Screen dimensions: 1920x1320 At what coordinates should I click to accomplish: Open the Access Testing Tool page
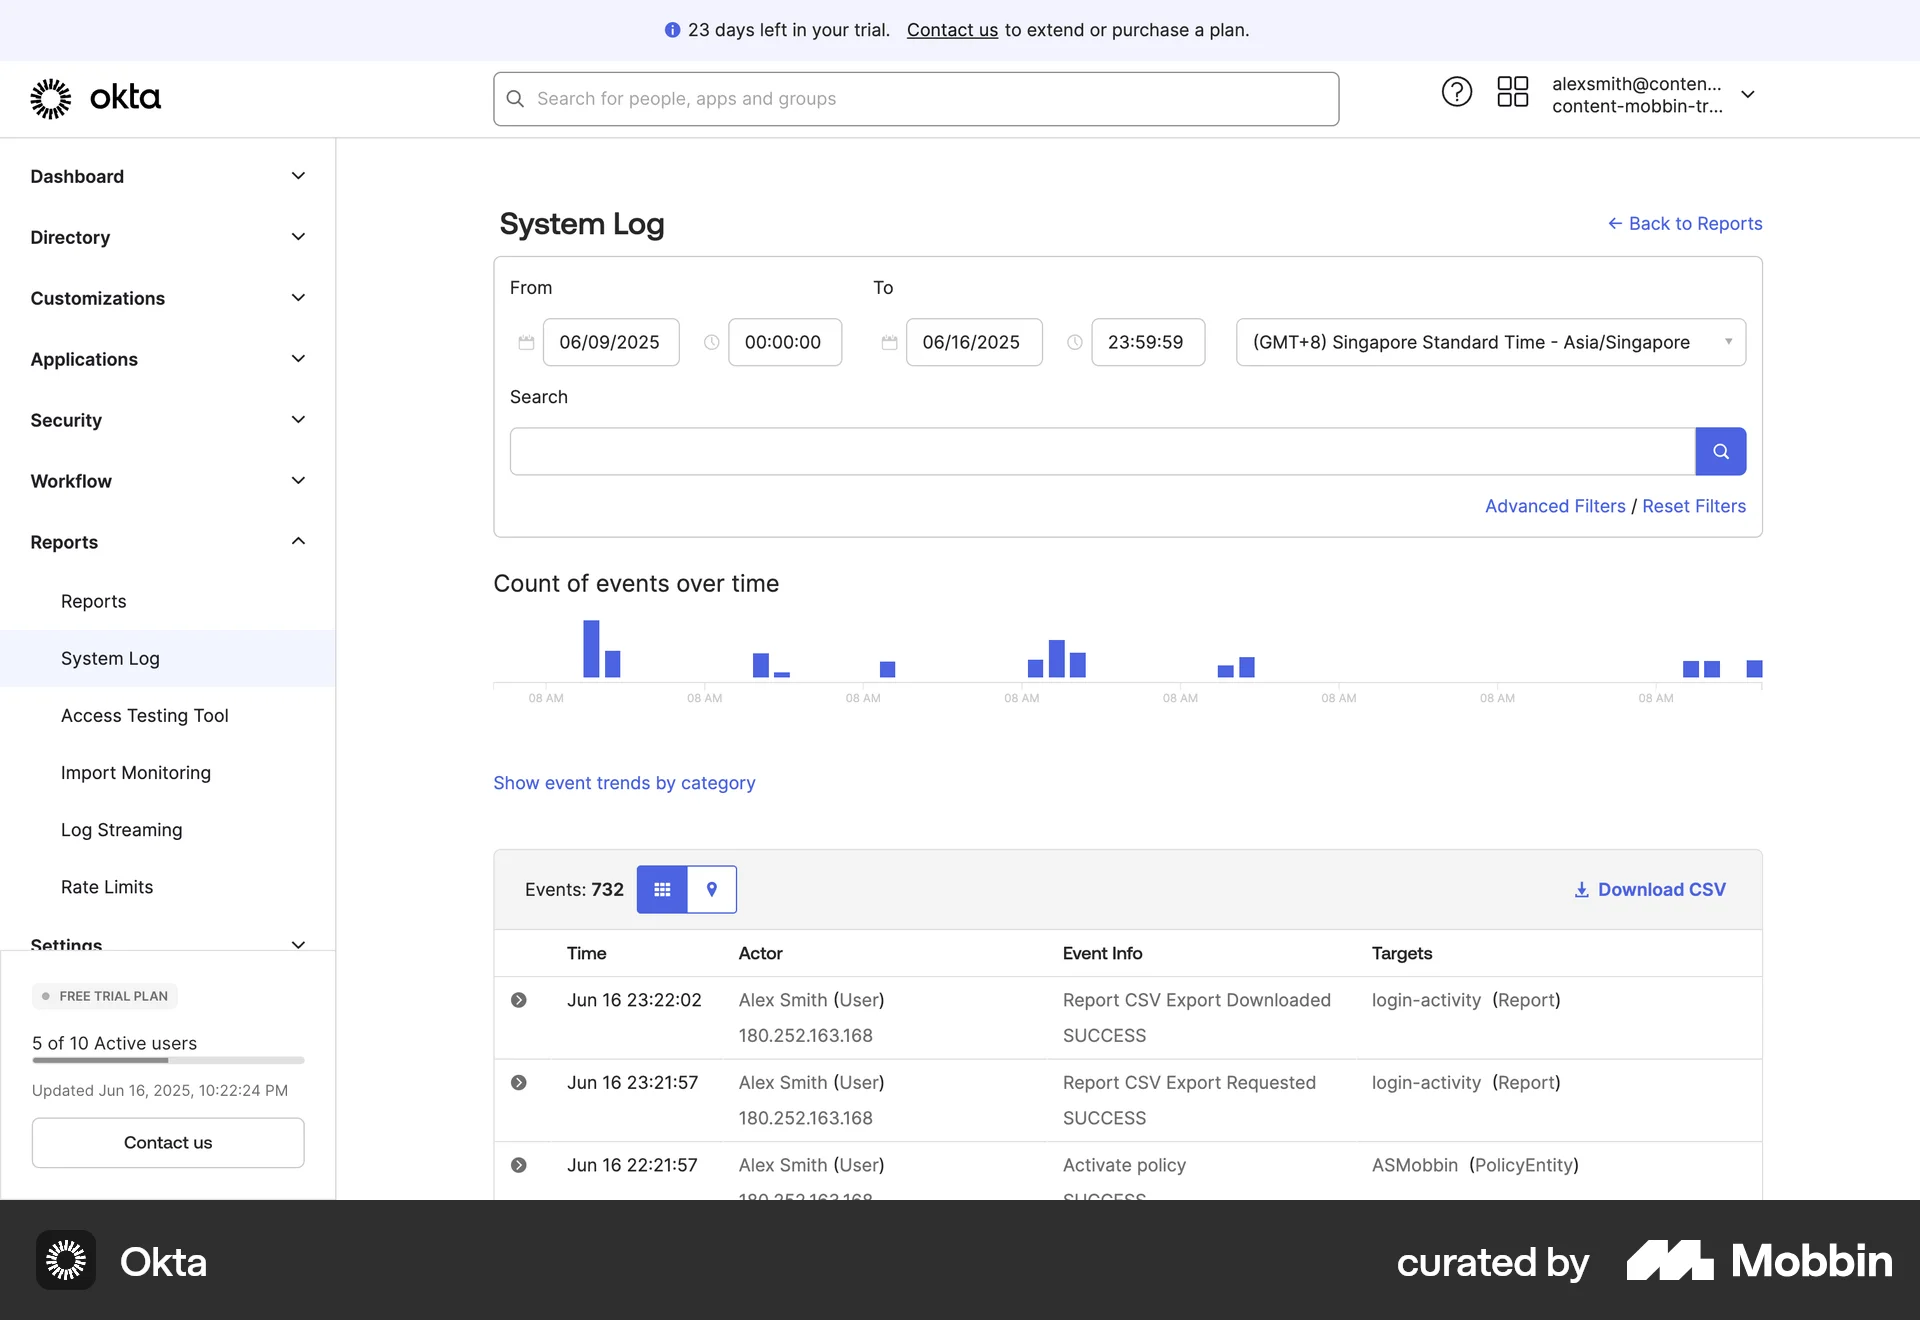144,715
